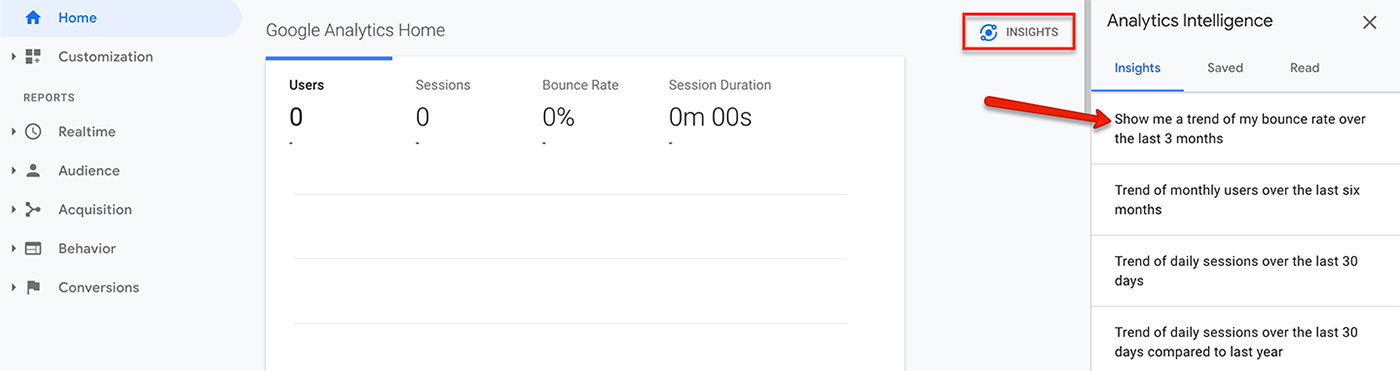Screen dimensions: 1400x371
Task: Expand the Audience reports arrow
Action: click(x=14, y=171)
